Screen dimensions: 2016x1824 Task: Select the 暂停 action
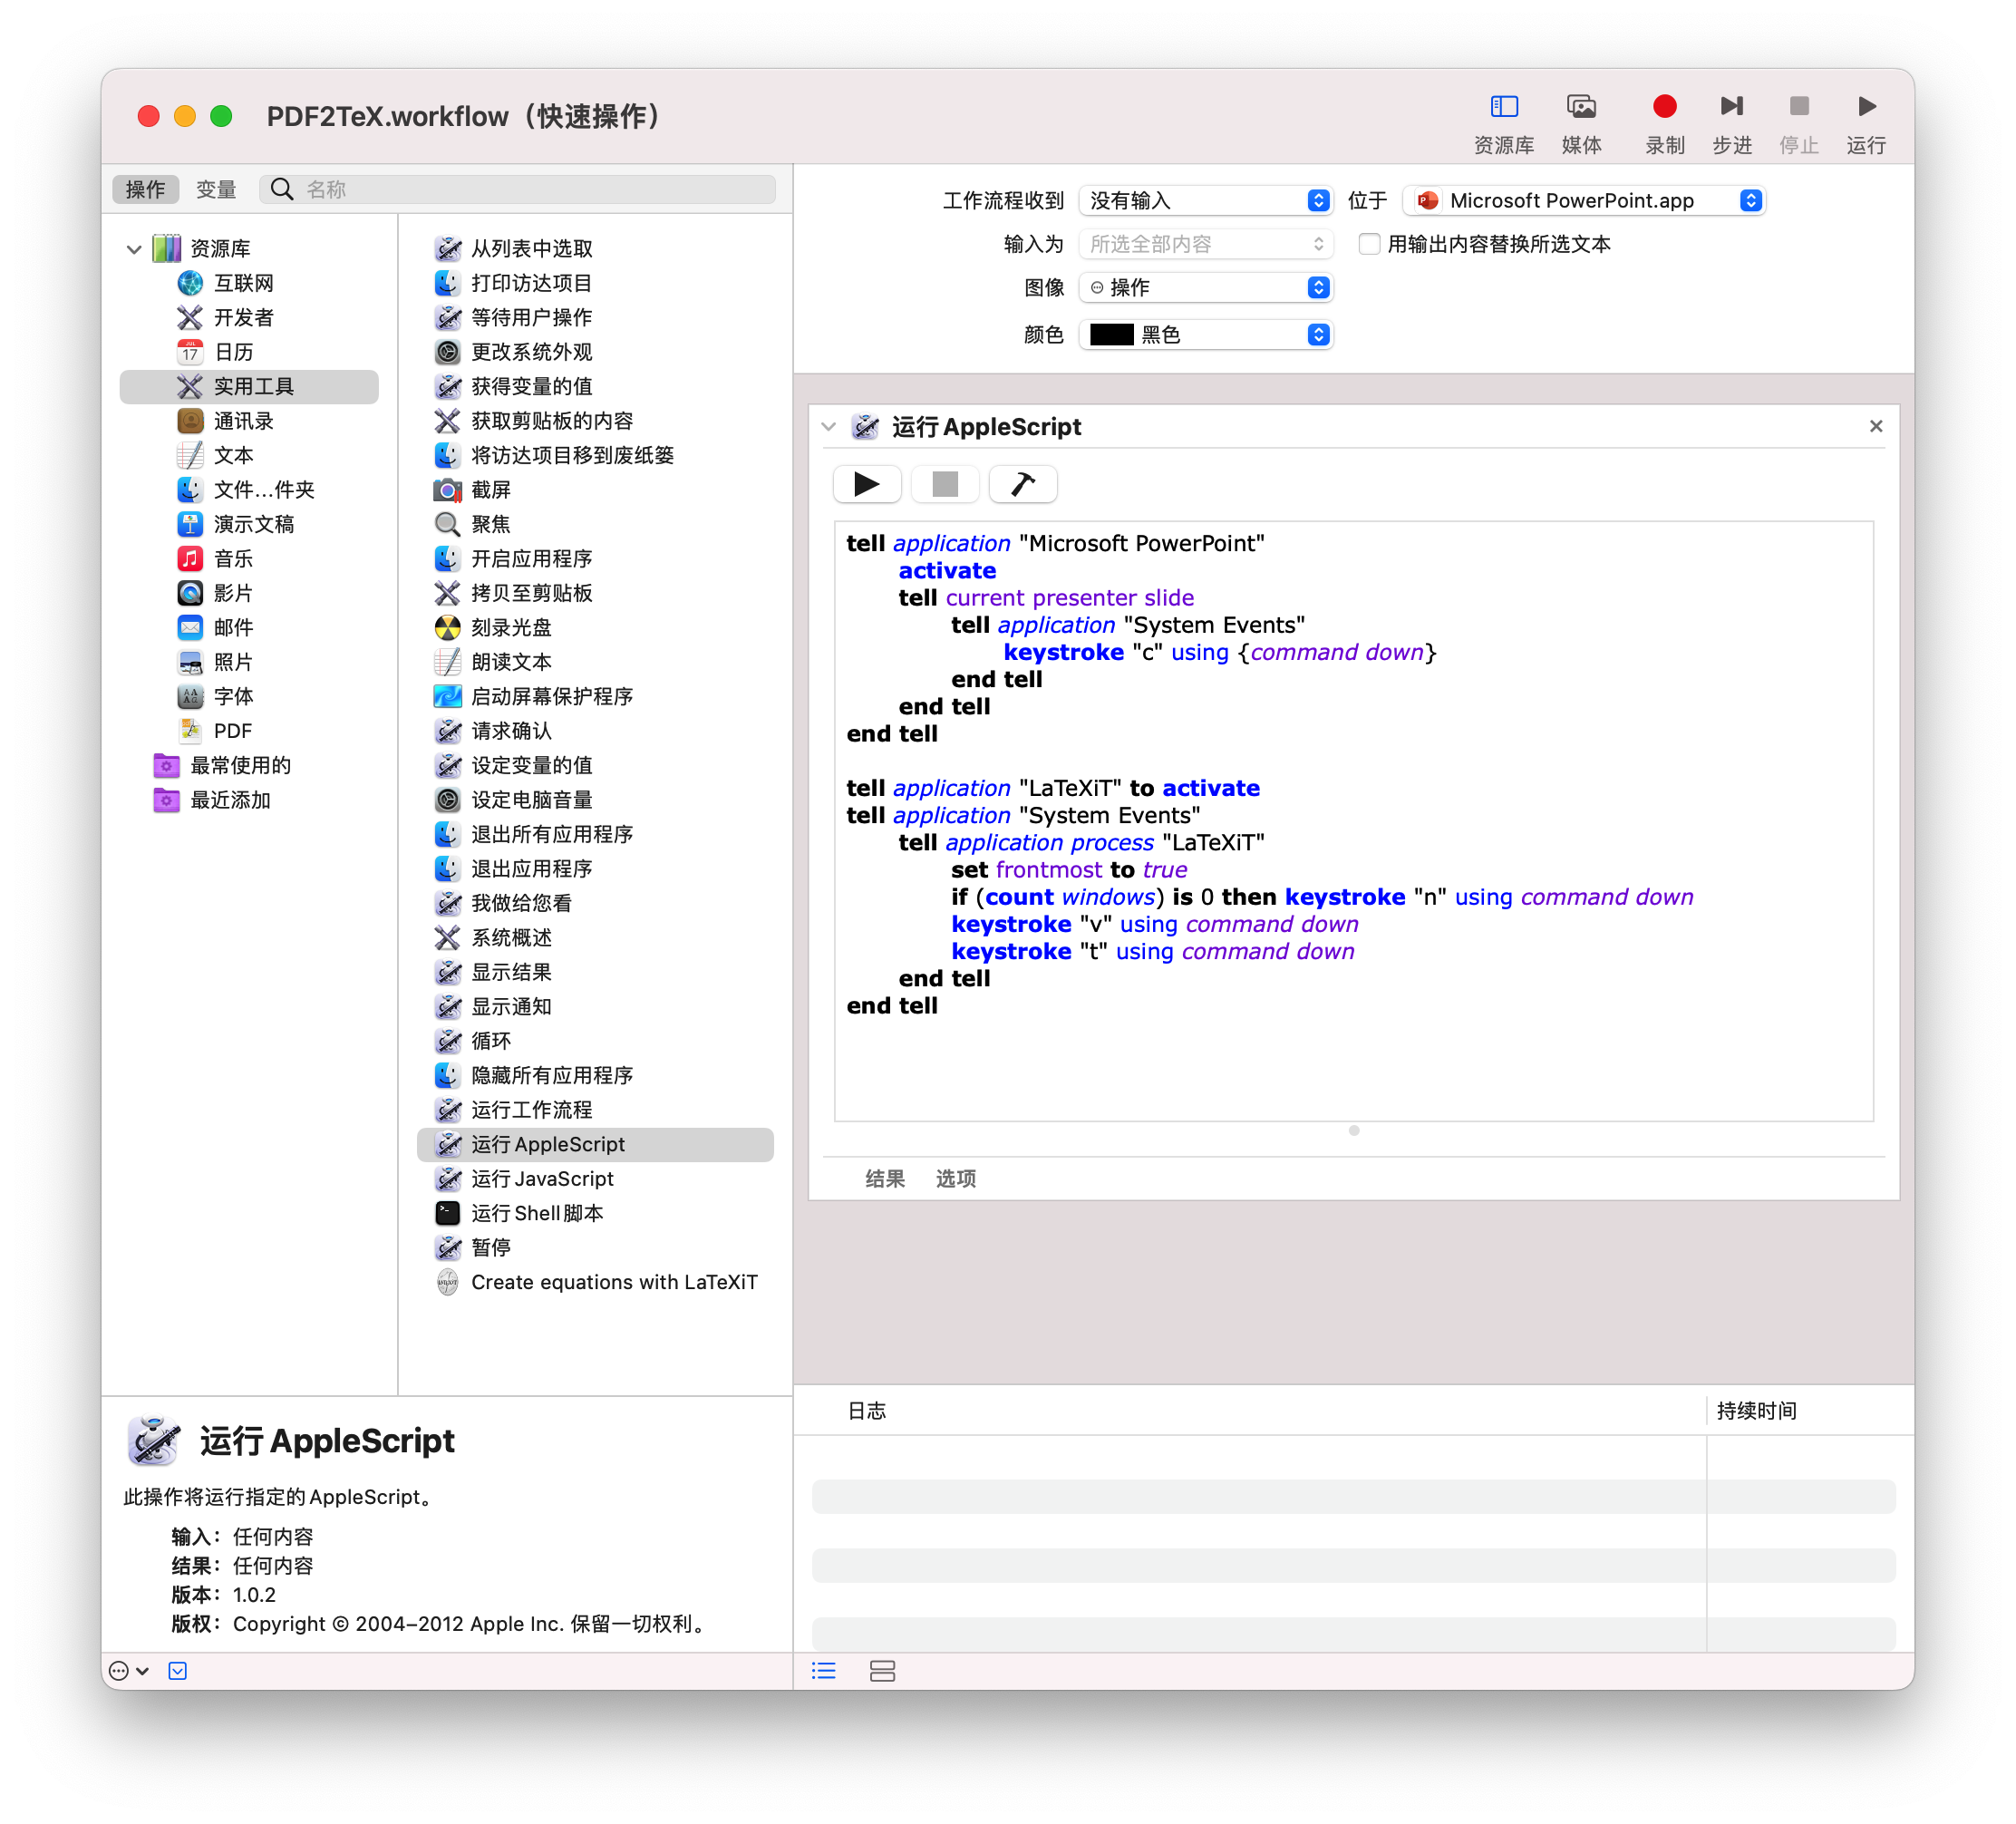pyautogui.click(x=595, y=1248)
